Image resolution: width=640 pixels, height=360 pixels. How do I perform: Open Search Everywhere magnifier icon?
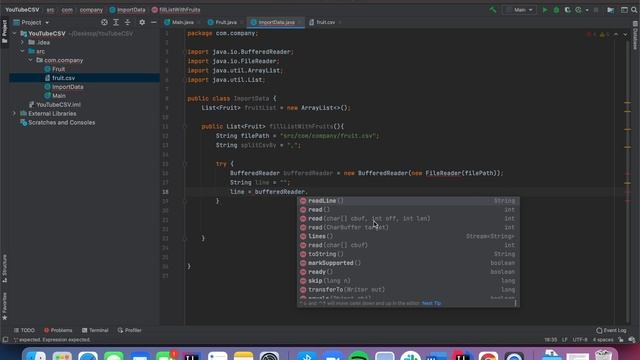coord(634,10)
